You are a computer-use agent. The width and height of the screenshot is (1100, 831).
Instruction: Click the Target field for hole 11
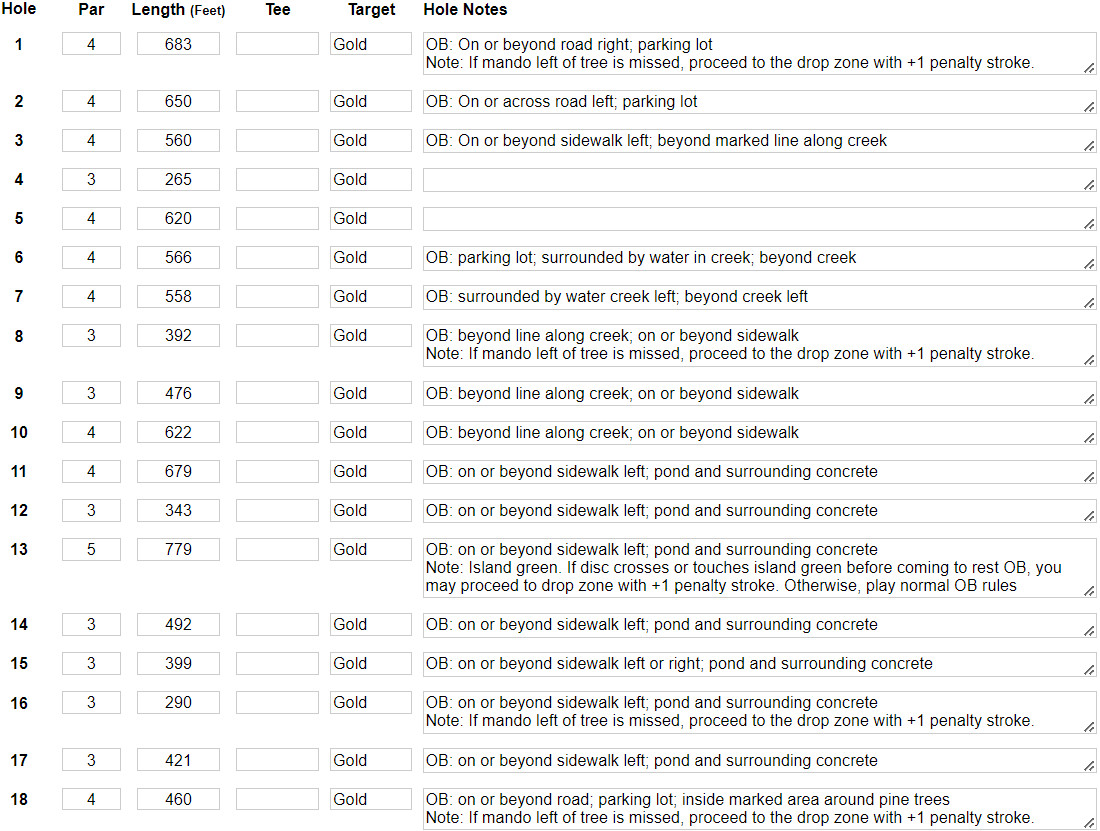point(370,472)
